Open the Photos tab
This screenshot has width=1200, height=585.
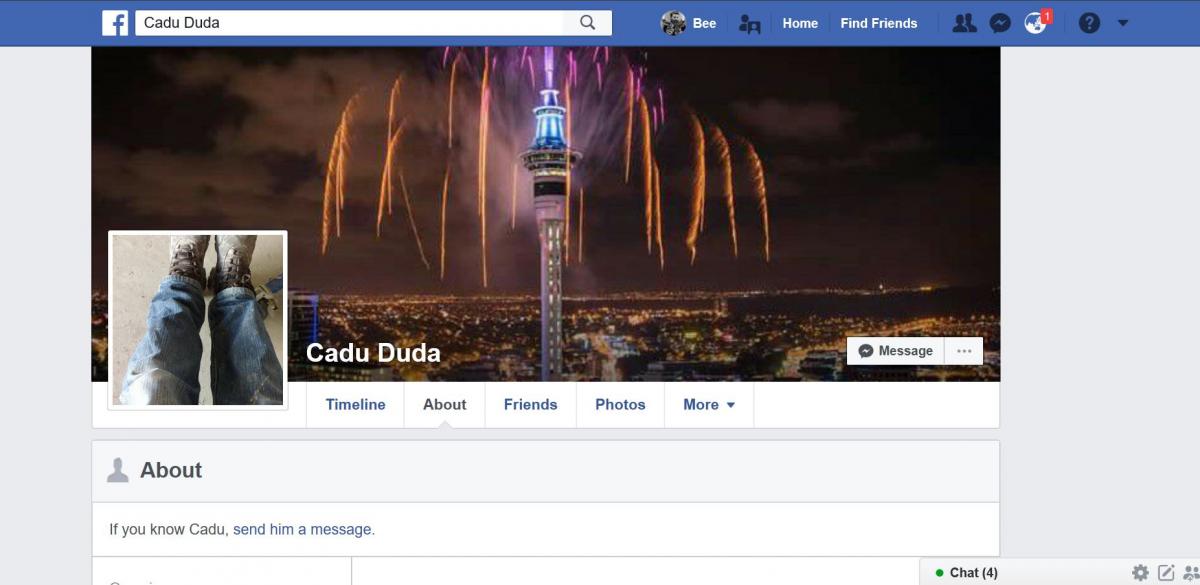point(620,405)
